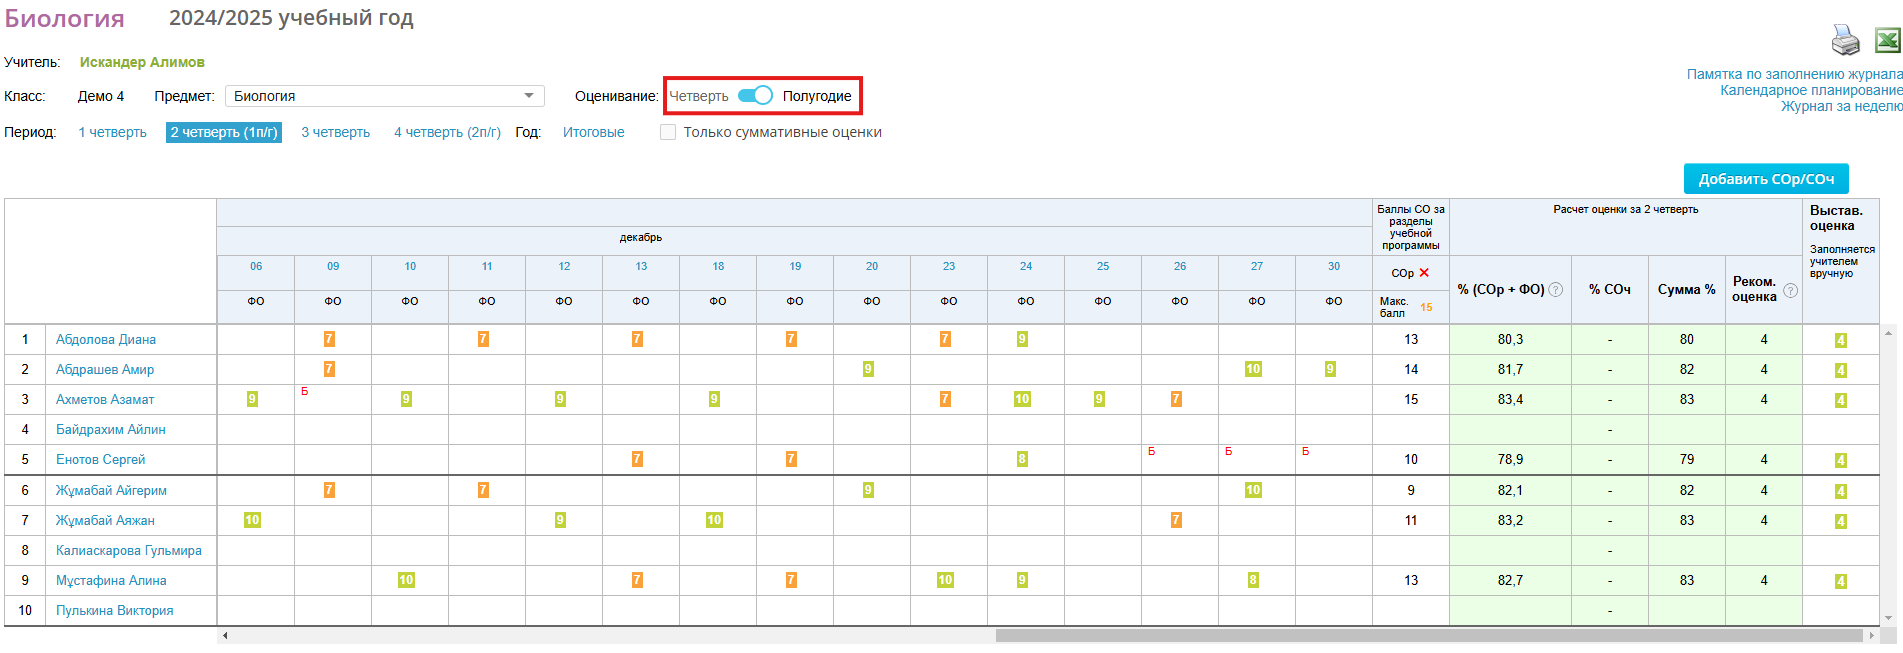Viewport: 1903px width, 653px height.
Task: Switch to 1 четверть period
Action: point(112,132)
